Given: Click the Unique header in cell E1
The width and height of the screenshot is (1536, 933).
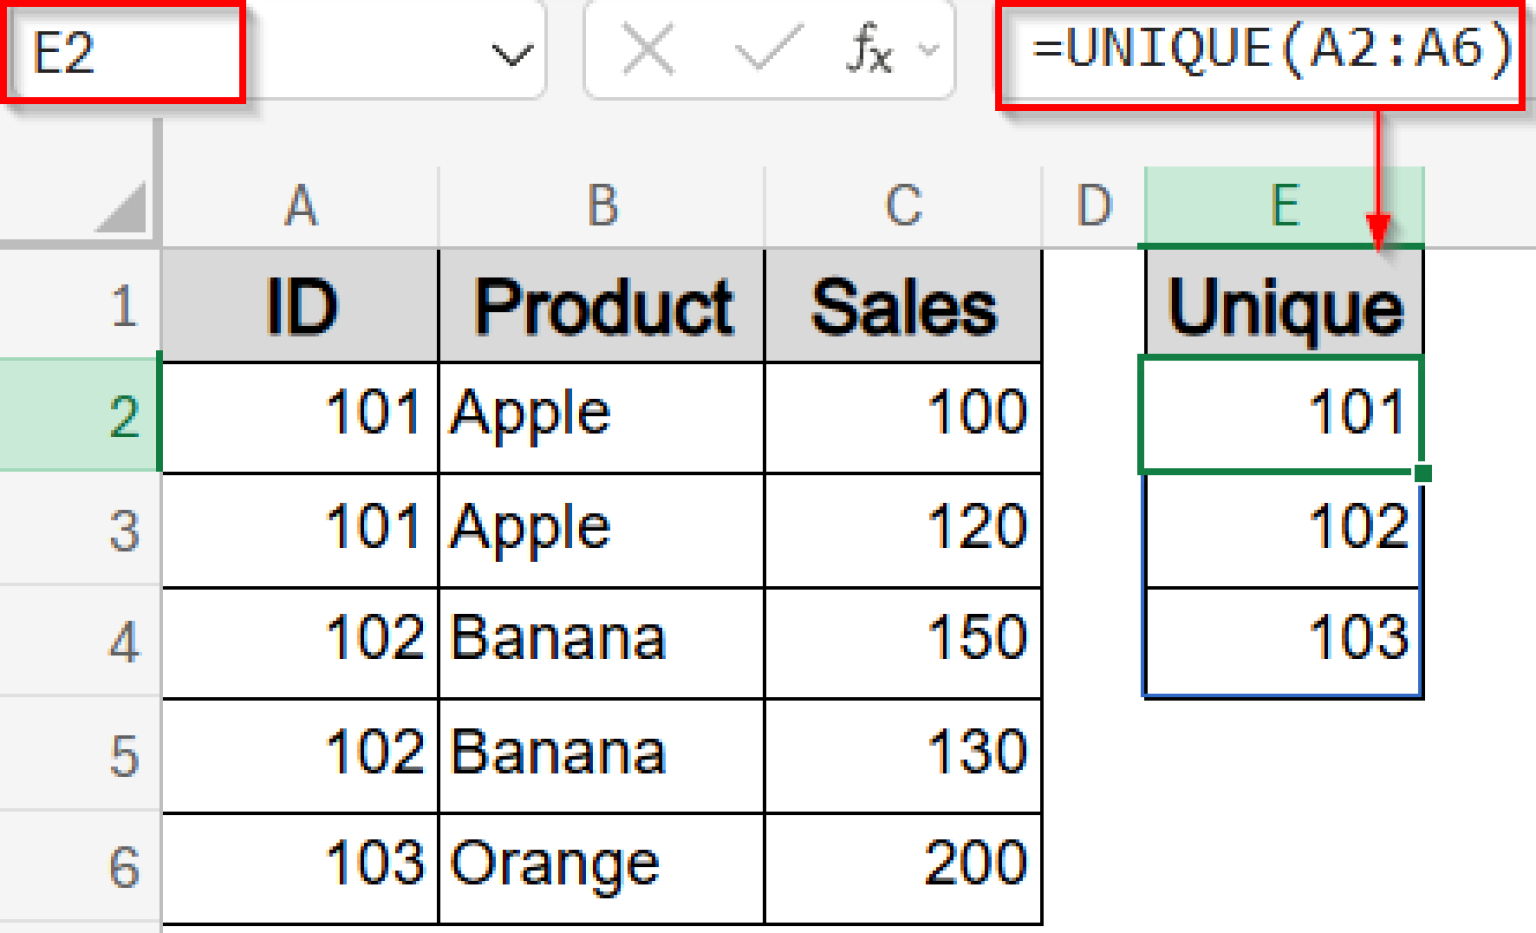Looking at the screenshot, I should [x=1283, y=305].
